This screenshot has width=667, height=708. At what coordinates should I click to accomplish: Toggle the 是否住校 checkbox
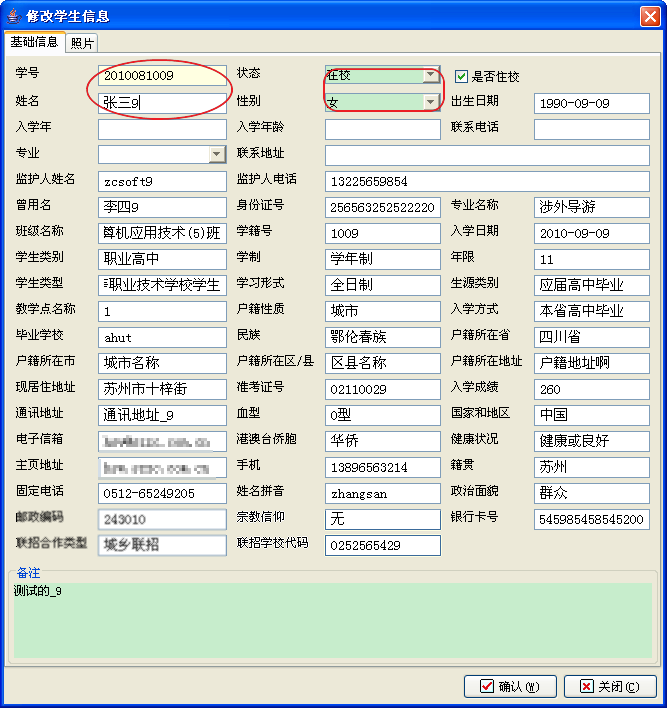pos(461,76)
